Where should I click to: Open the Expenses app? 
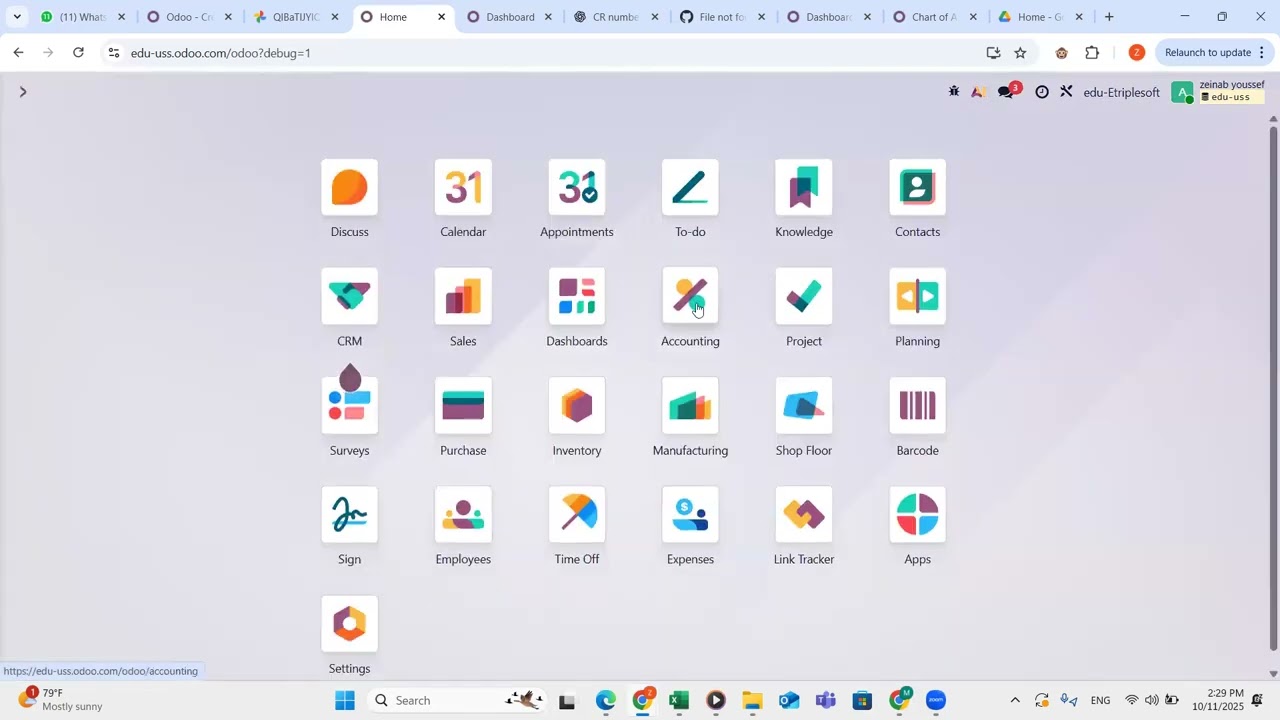coord(690,515)
